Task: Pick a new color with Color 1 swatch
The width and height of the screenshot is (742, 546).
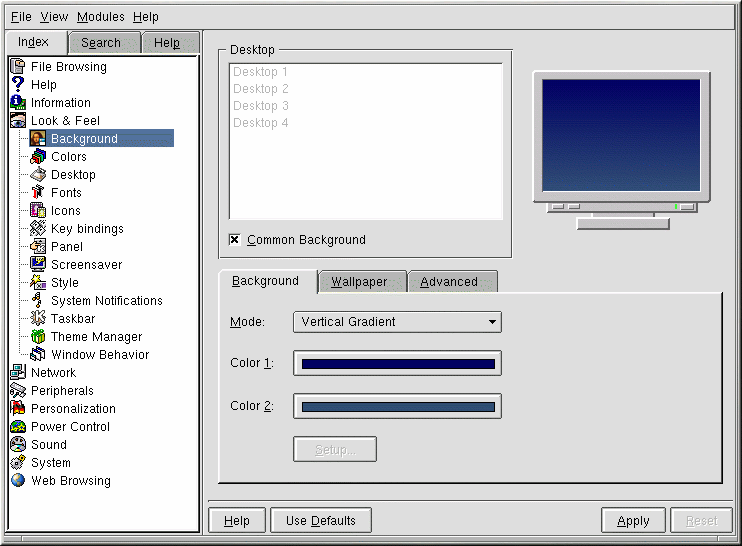Action: [x=397, y=364]
